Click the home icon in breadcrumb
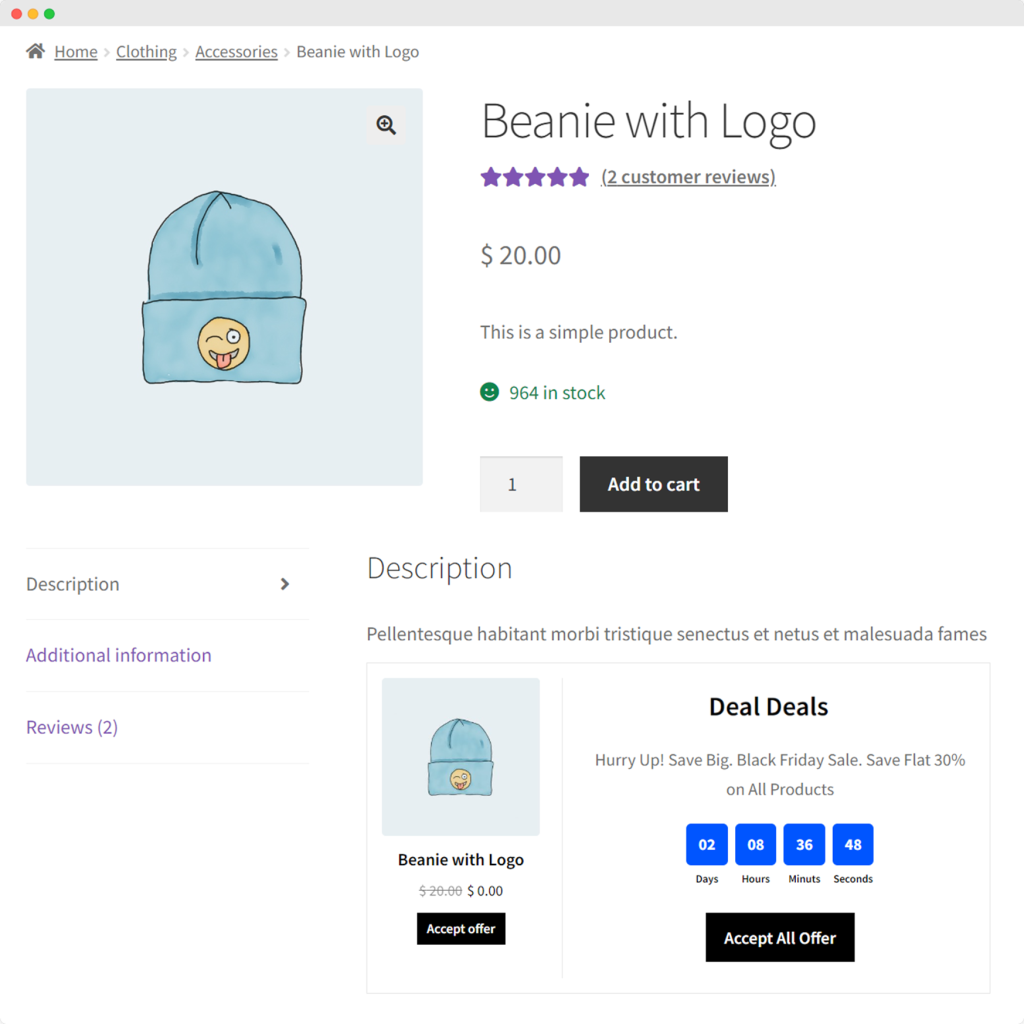This screenshot has width=1024, height=1024. click(36, 51)
